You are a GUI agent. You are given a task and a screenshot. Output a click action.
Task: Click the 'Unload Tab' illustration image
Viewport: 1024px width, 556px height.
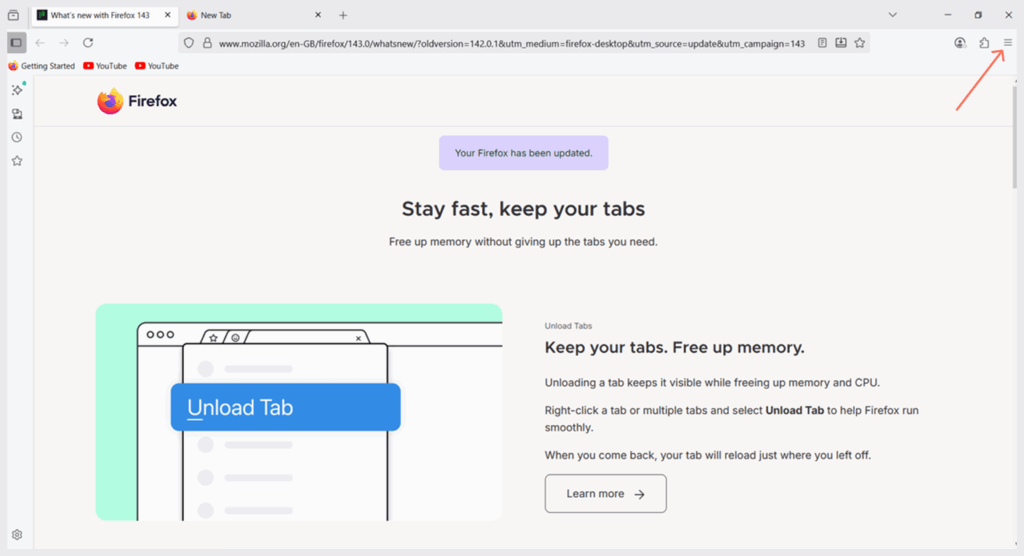pos(298,412)
